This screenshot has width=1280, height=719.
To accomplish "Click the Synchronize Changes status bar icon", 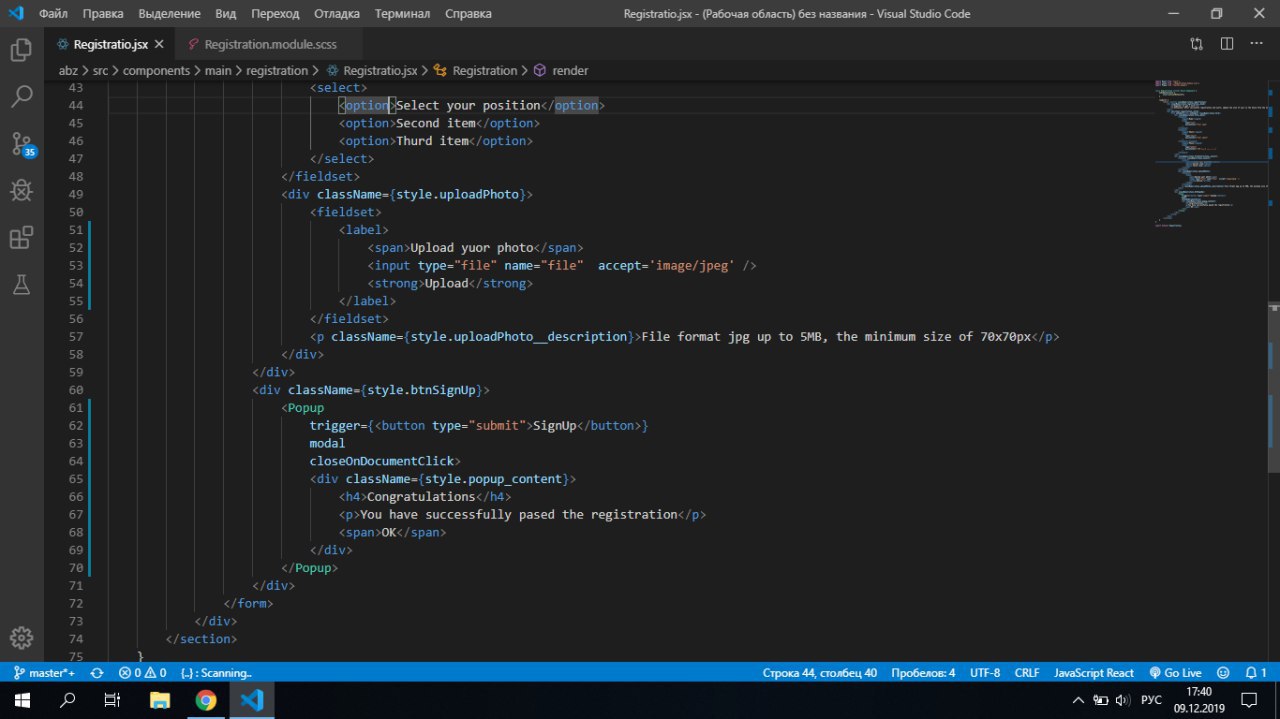I will [97, 673].
